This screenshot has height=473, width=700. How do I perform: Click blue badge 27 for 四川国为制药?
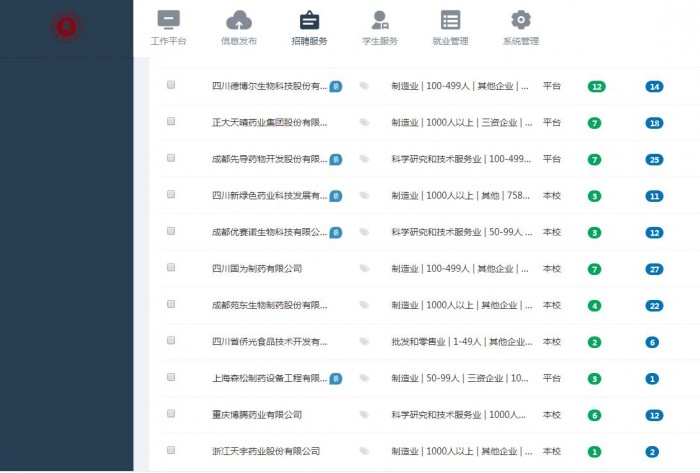pyautogui.click(x=654, y=269)
